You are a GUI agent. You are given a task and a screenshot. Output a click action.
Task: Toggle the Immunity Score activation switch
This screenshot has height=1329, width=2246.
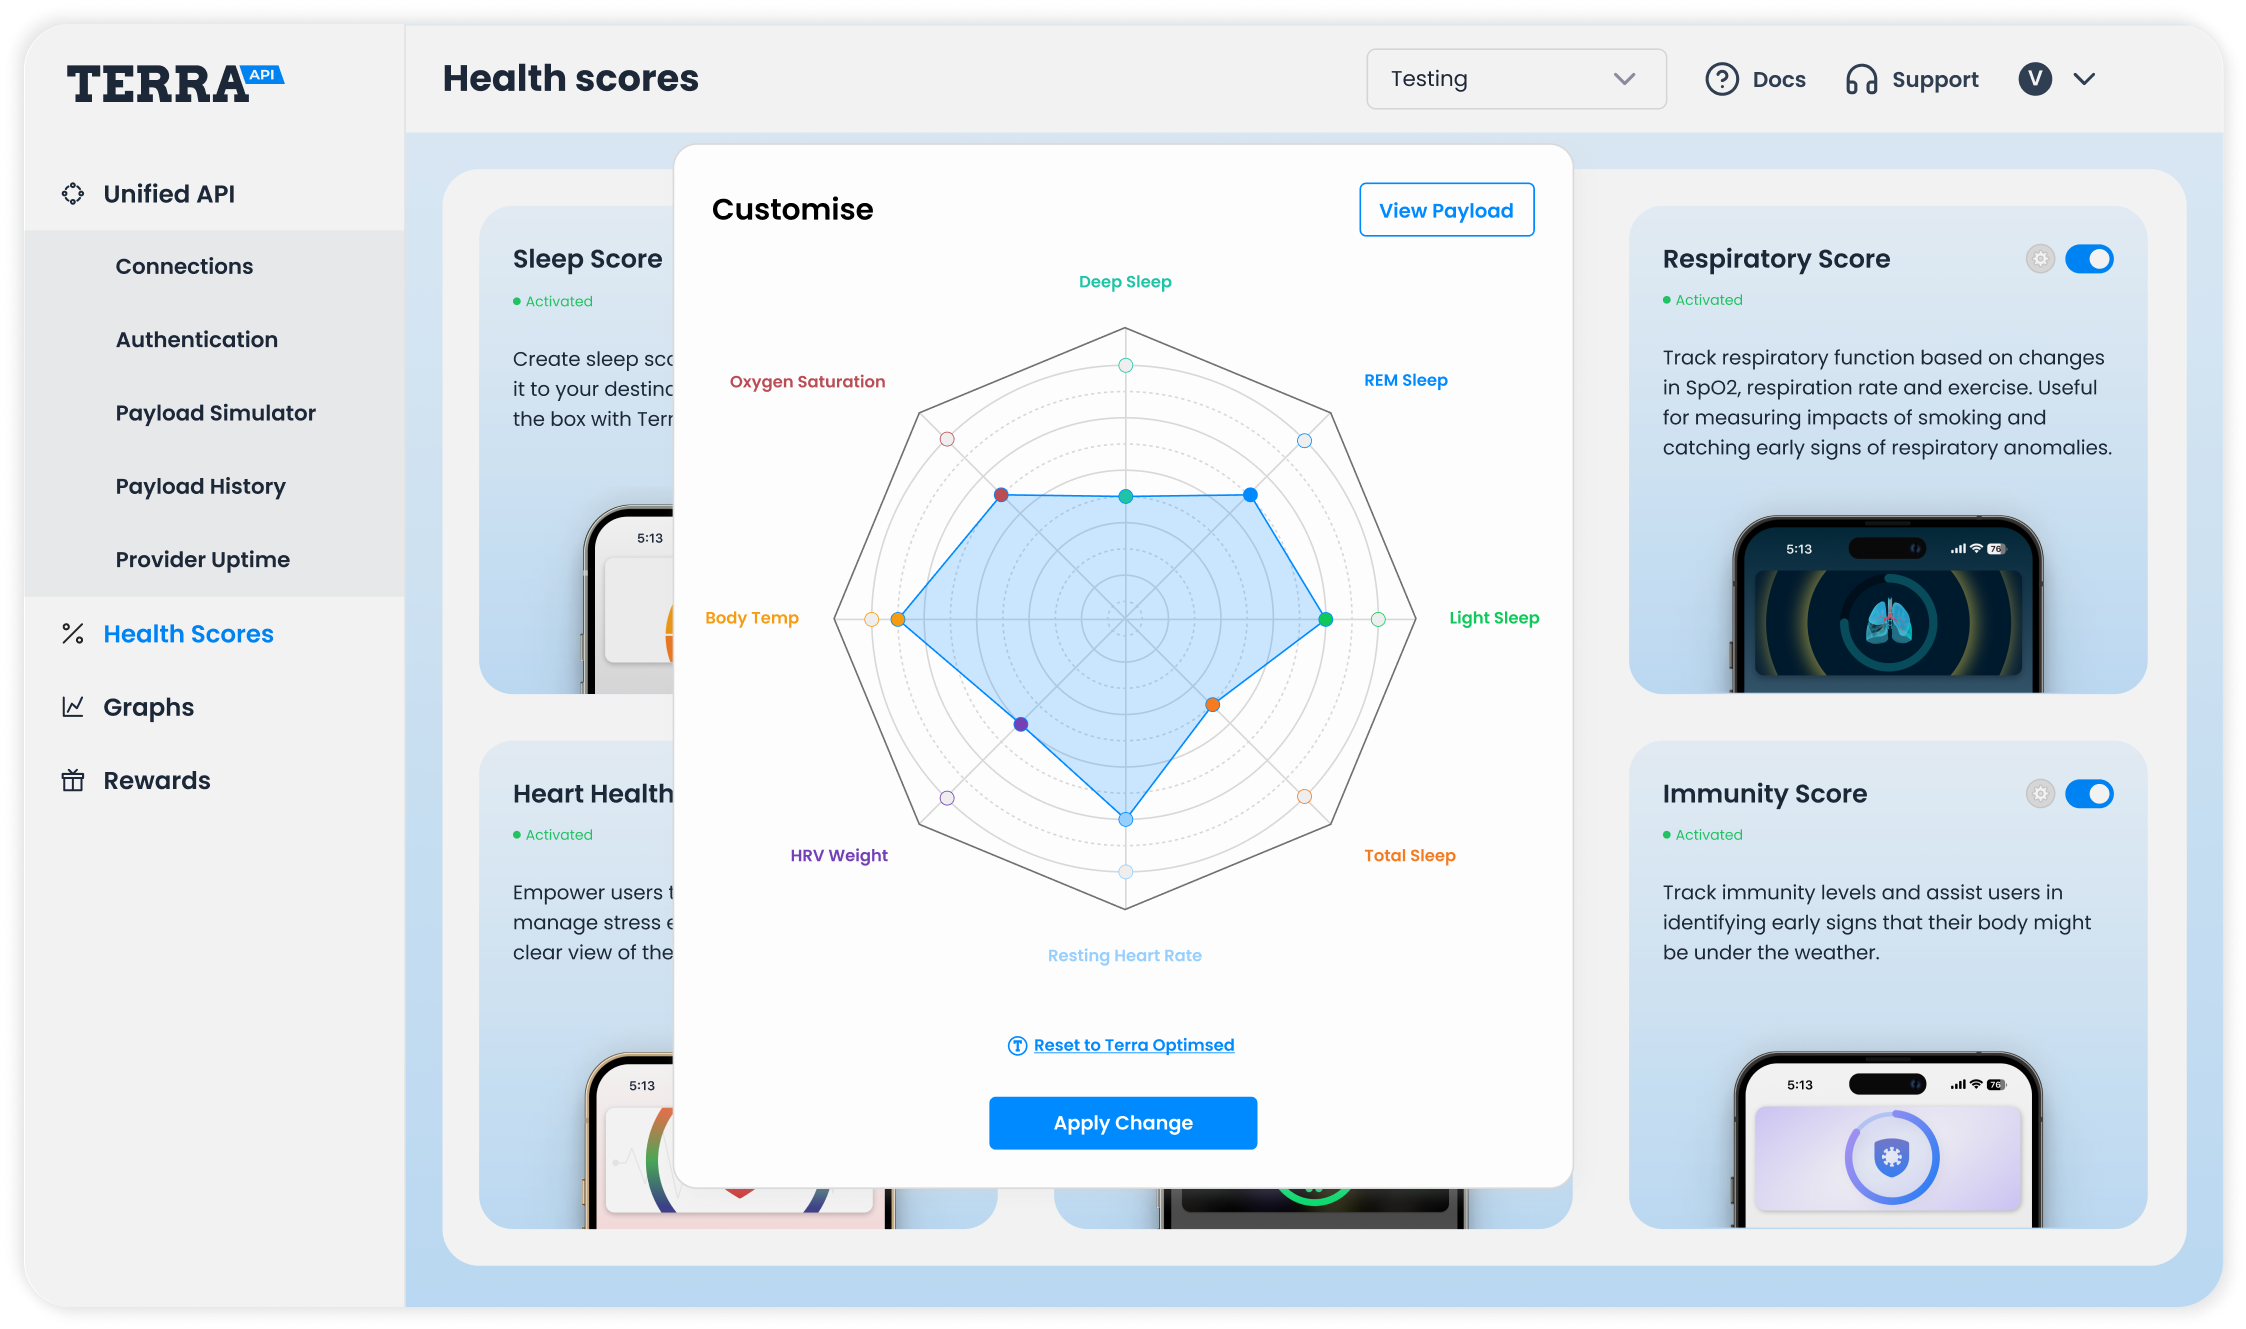tap(2093, 793)
